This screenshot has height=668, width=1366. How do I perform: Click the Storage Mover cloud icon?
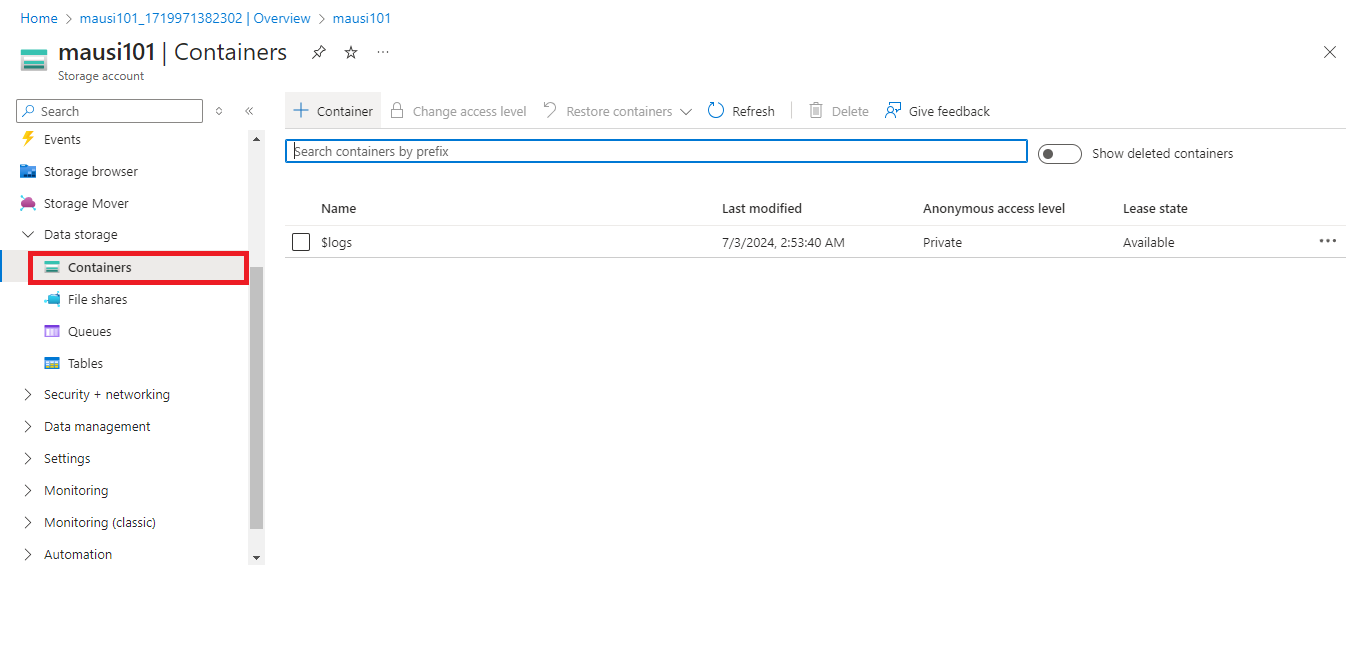(28, 203)
